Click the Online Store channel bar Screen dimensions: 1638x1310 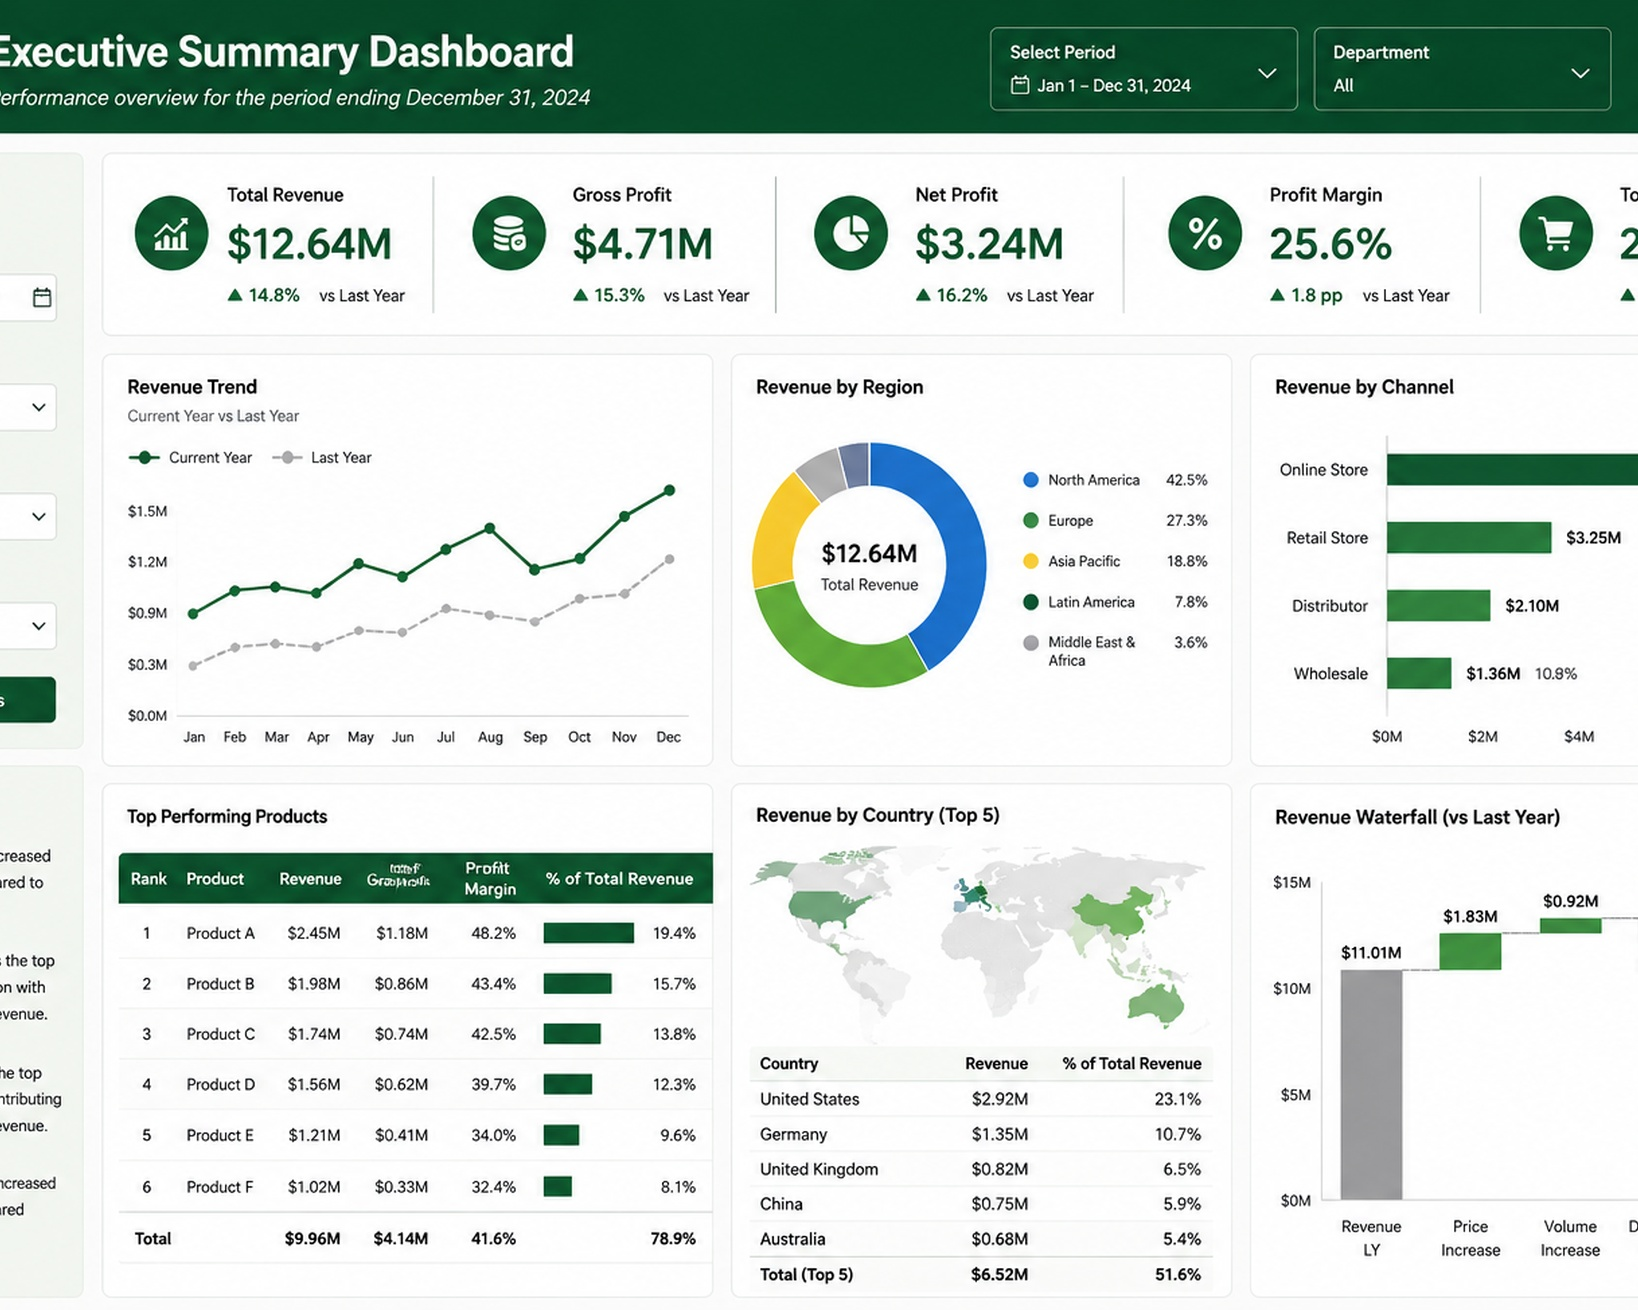[1512, 469]
